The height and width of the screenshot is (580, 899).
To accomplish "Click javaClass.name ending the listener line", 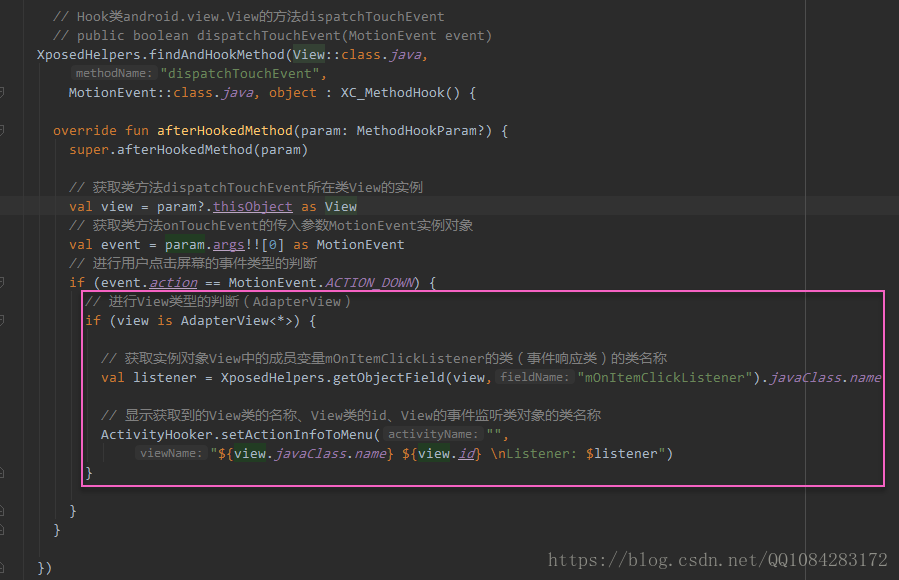I will coord(825,377).
